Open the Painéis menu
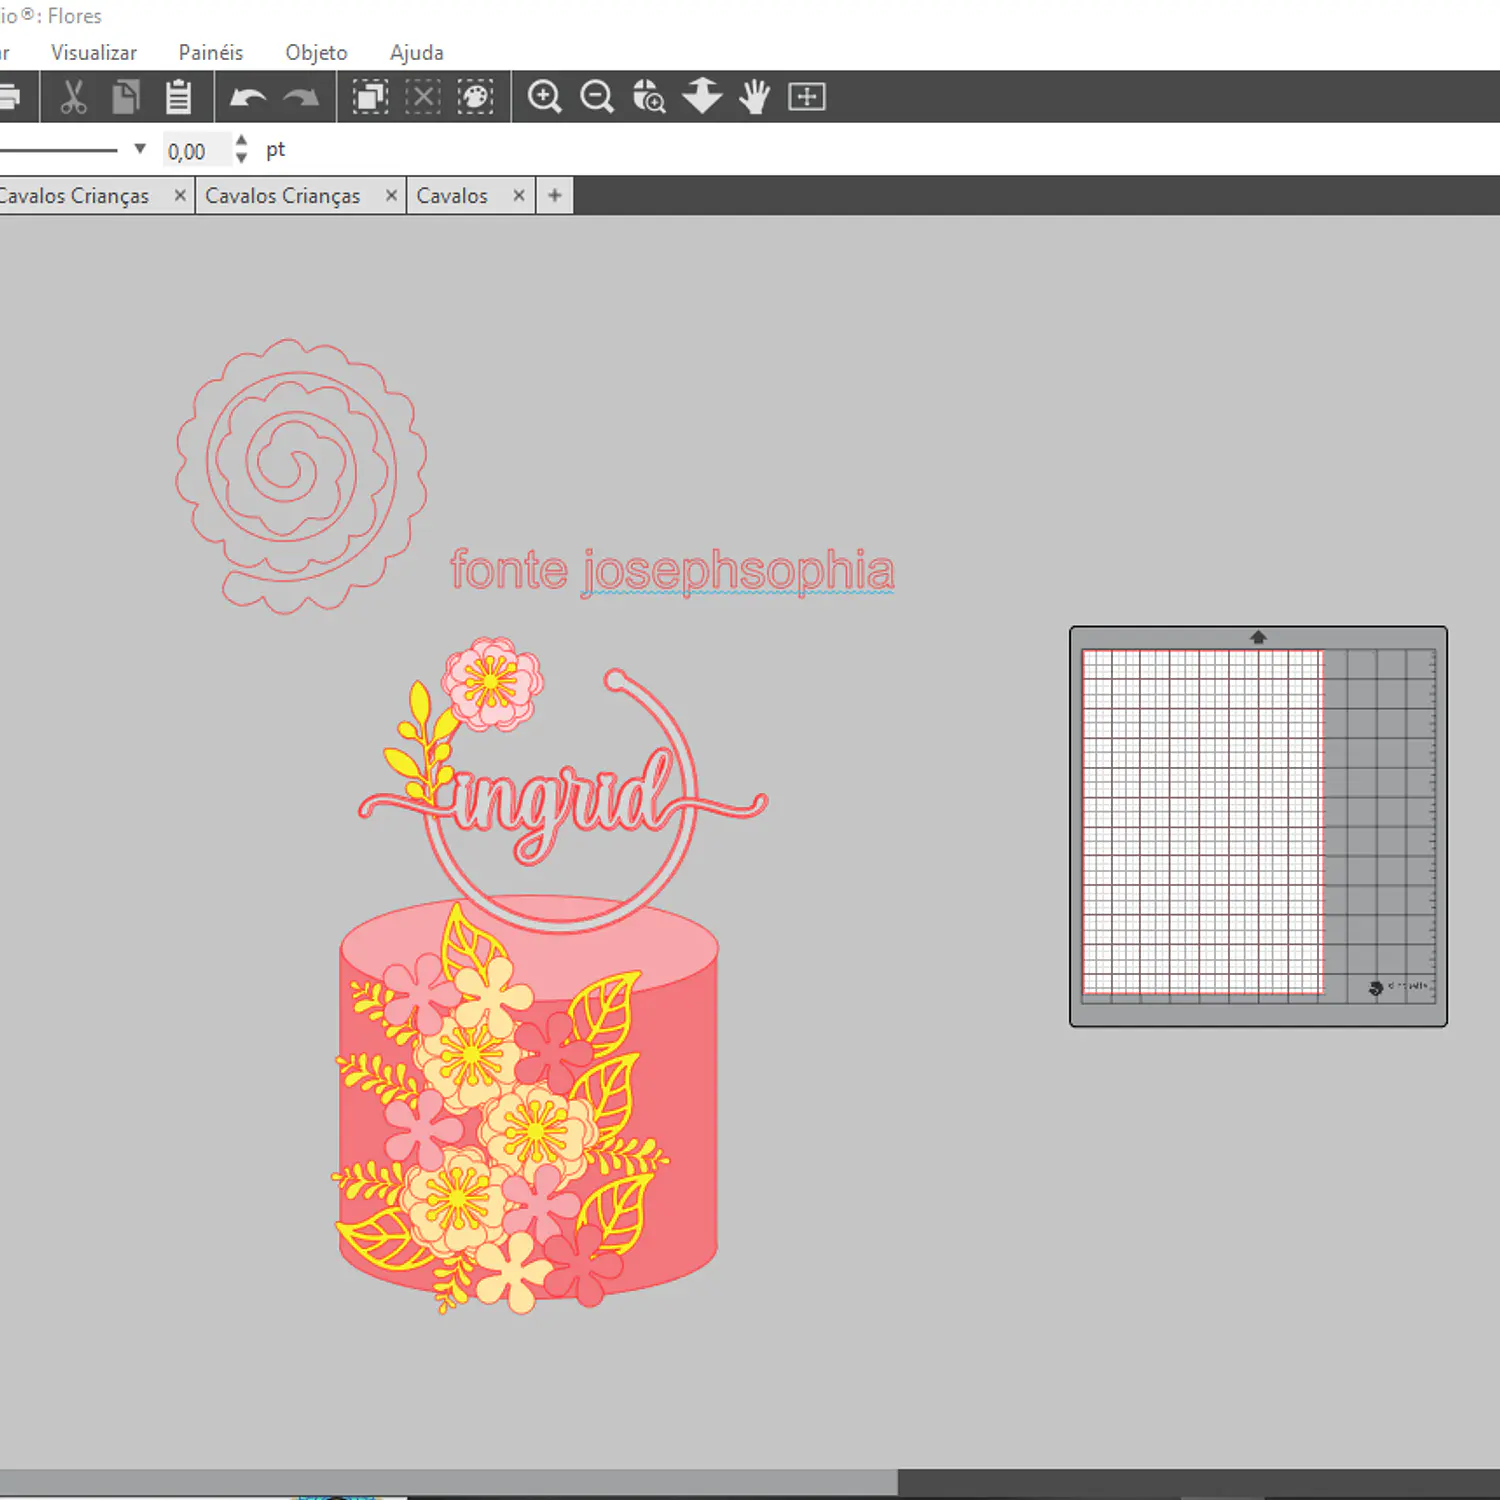This screenshot has height=1500, width=1500. [x=211, y=53]
